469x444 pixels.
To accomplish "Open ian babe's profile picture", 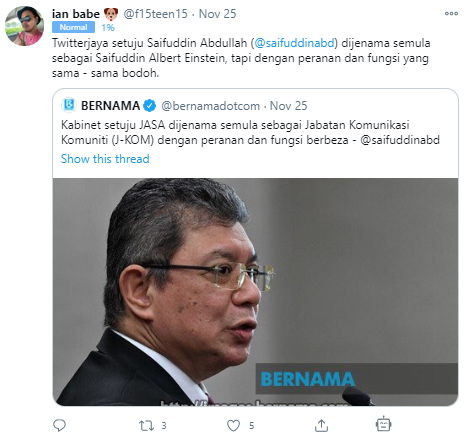I will (x=24, y=26).
